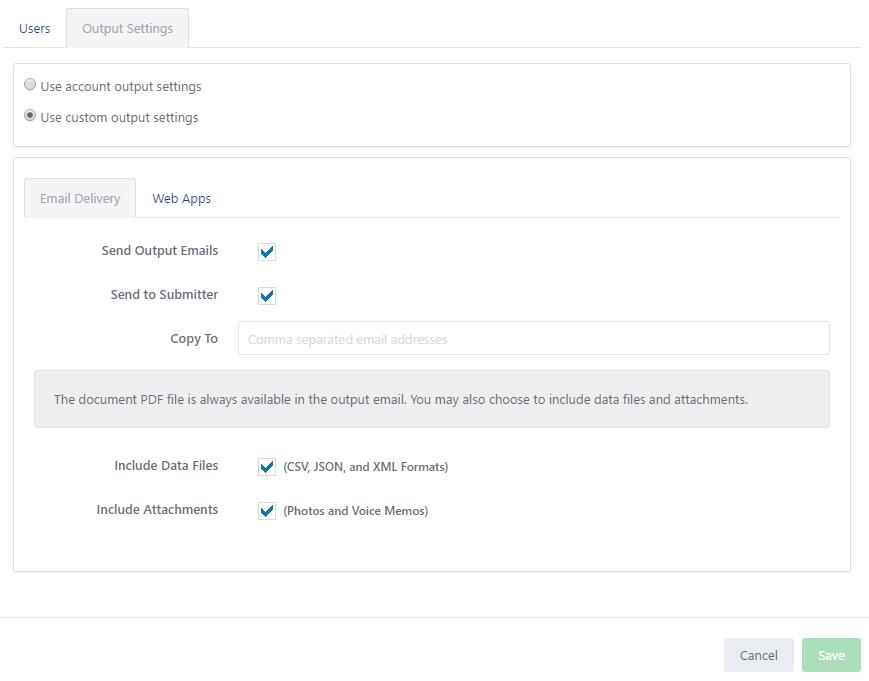Click the '(Photos and Voice Memos)' text
This screenshot has width=869, height=681.
(x=356, y=510)
